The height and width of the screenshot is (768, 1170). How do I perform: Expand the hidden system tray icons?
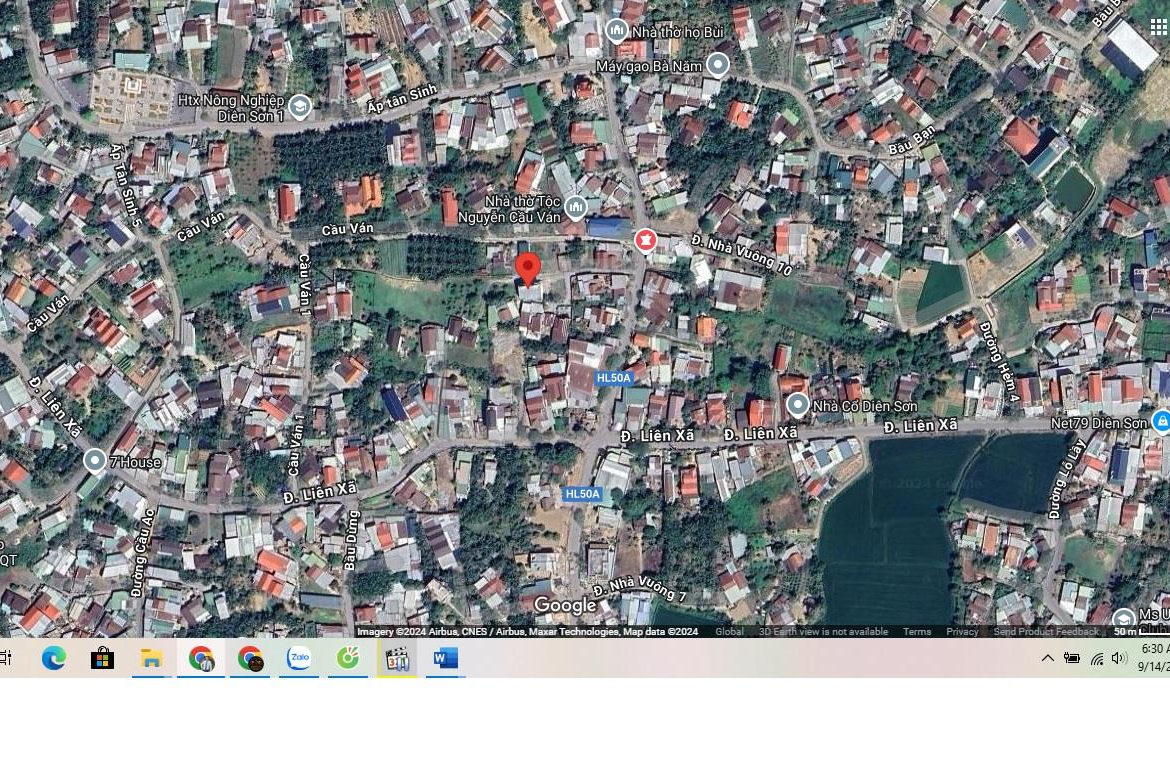point(1047,658)
